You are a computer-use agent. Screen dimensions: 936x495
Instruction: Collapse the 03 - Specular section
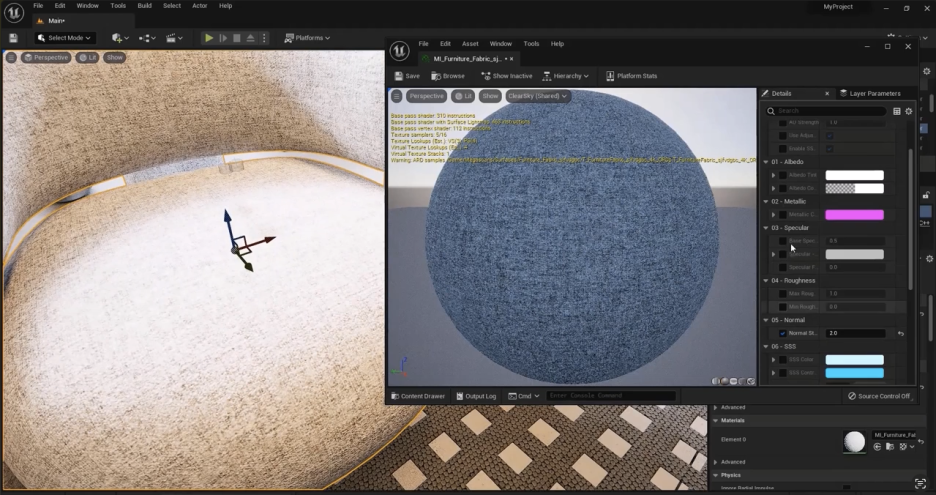(766, 228)
